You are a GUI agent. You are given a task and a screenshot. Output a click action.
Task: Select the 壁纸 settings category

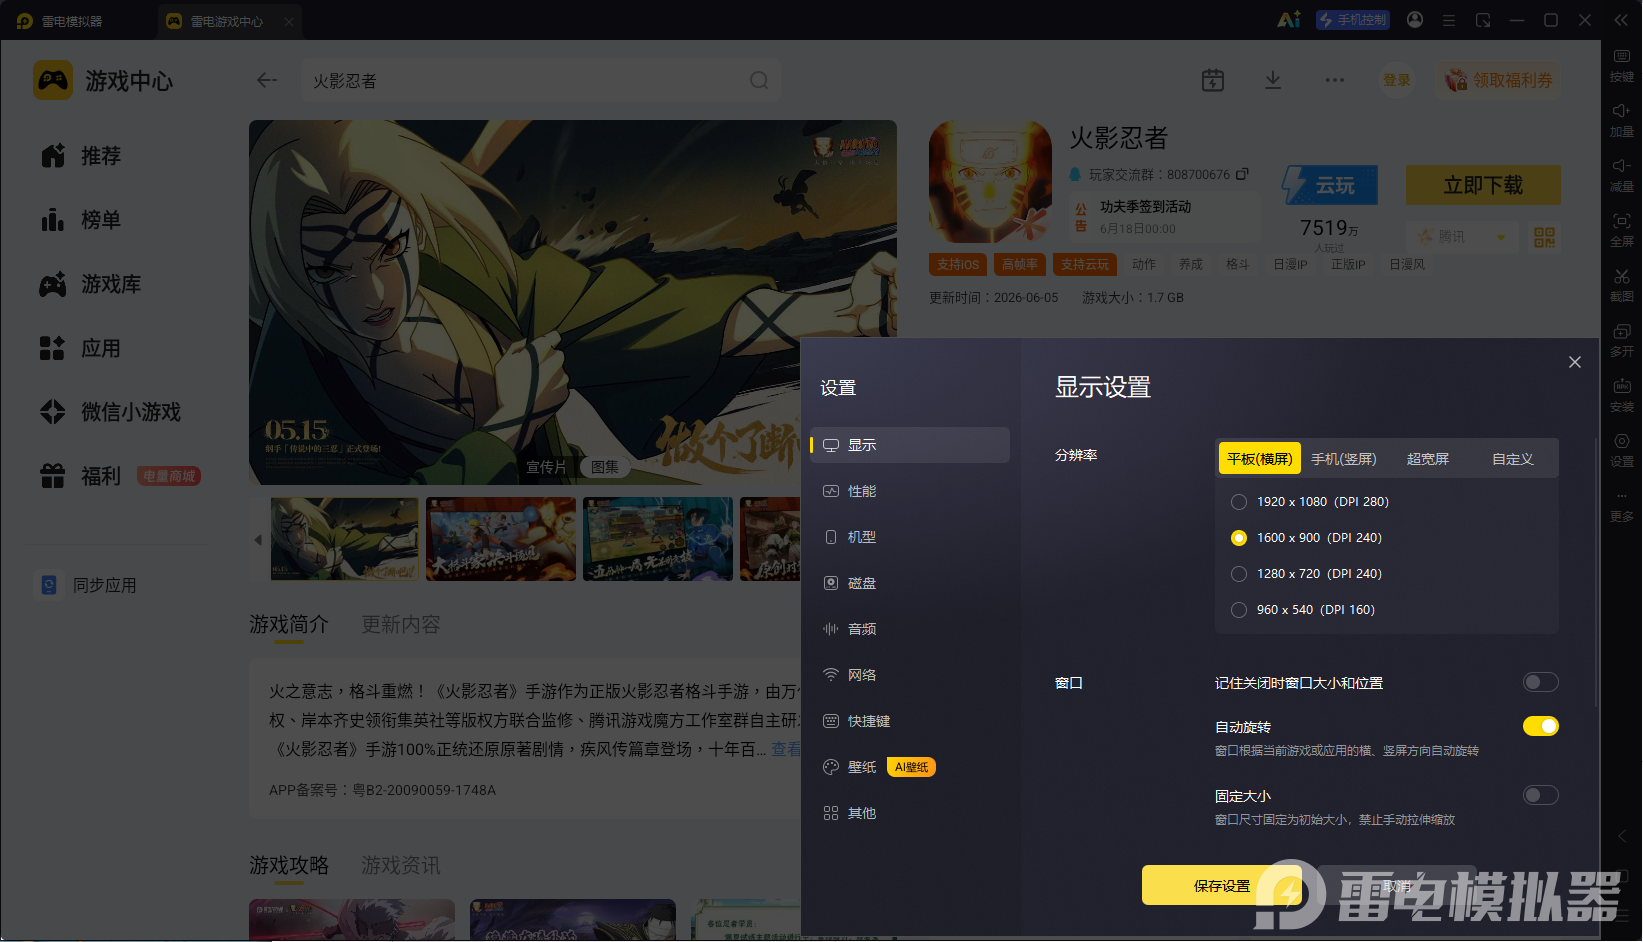click(x=910, y=767)
